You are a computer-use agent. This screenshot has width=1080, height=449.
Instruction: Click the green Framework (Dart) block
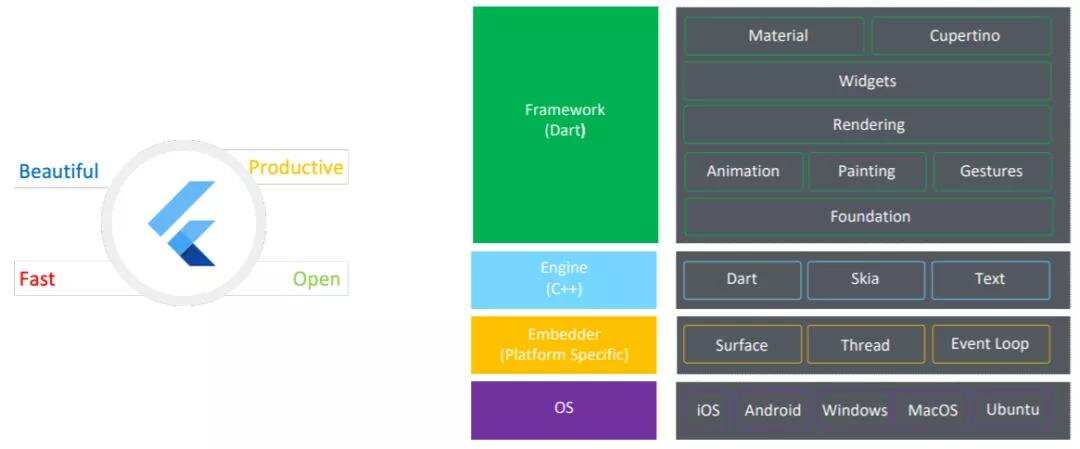pos(565,124)
